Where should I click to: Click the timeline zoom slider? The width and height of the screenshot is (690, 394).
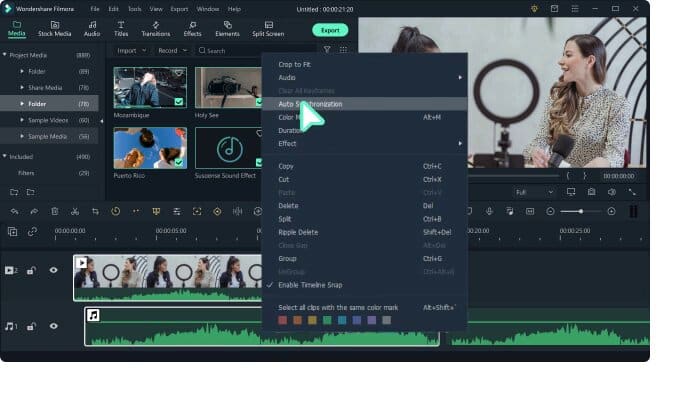tap(580, 212)
